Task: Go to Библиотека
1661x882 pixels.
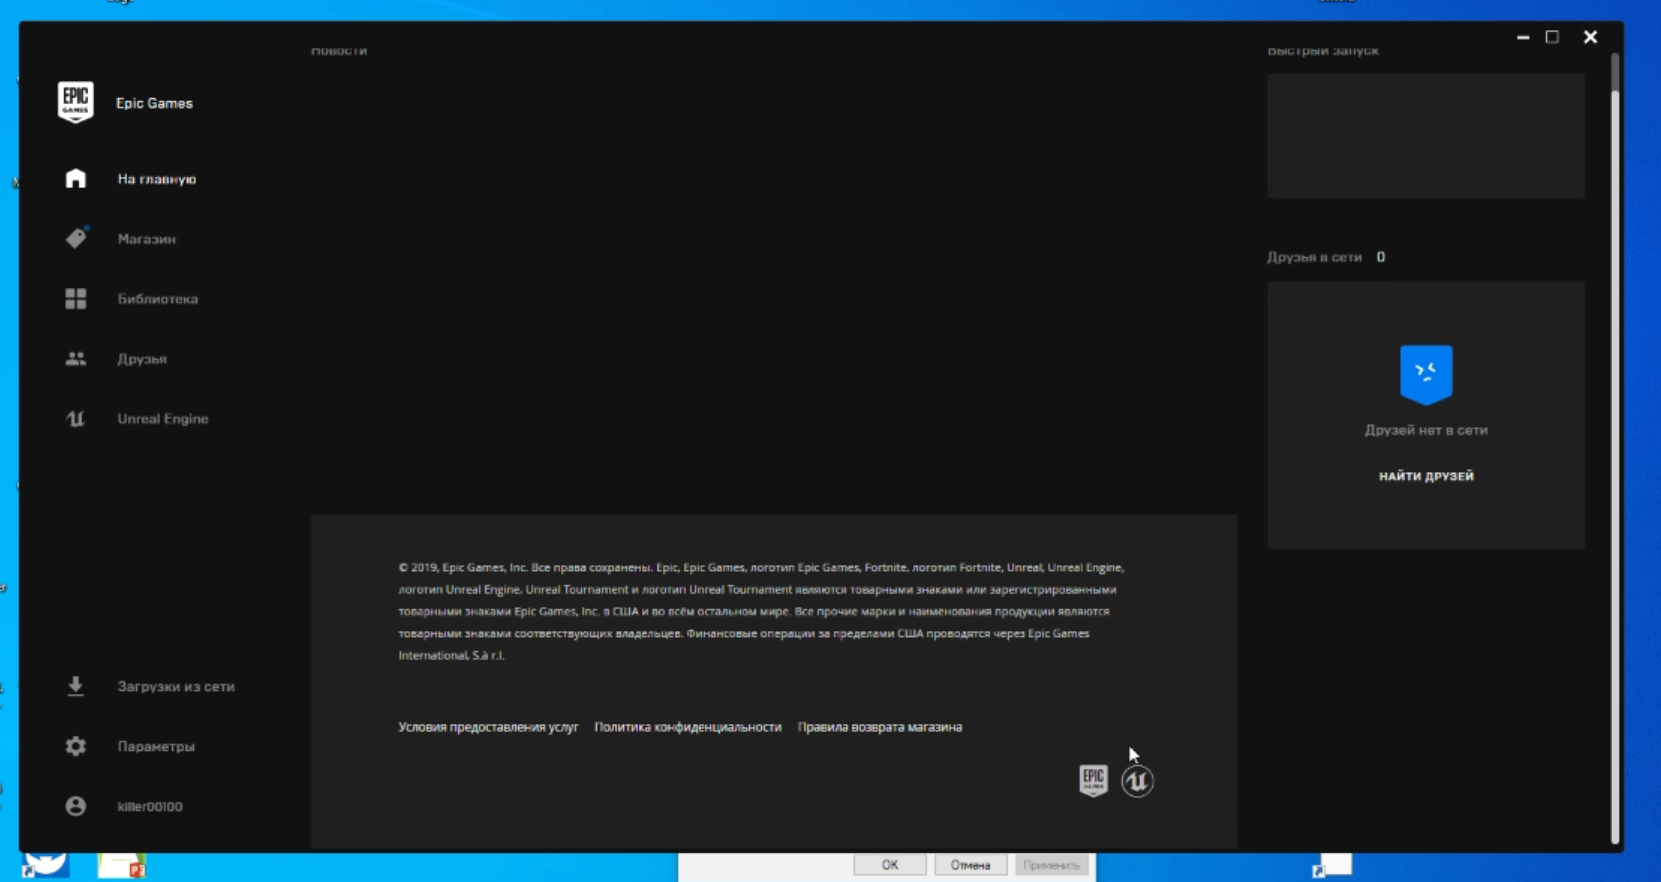Action: pyautogui.click(x=158, y=299)
